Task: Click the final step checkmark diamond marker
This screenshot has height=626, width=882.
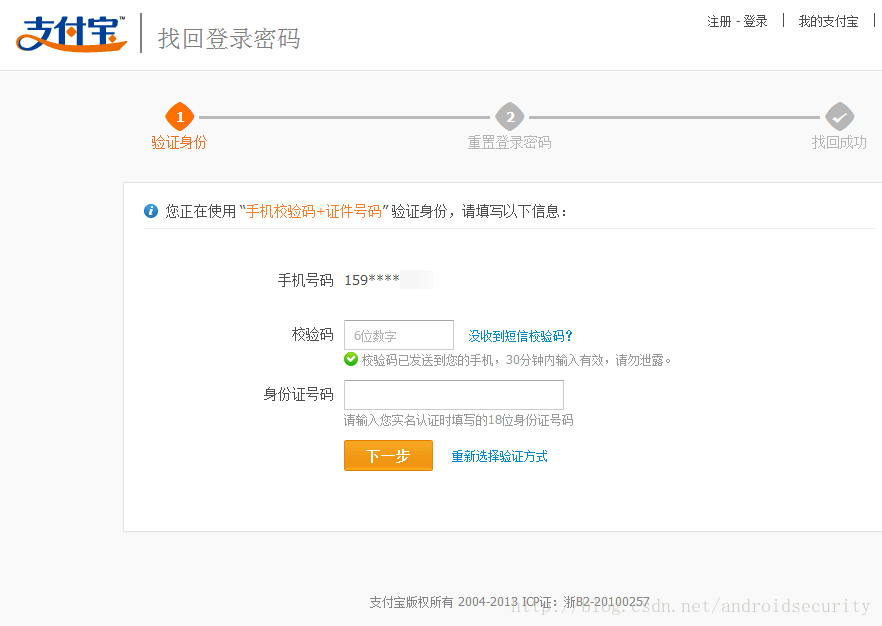Action: pos(839,116)
